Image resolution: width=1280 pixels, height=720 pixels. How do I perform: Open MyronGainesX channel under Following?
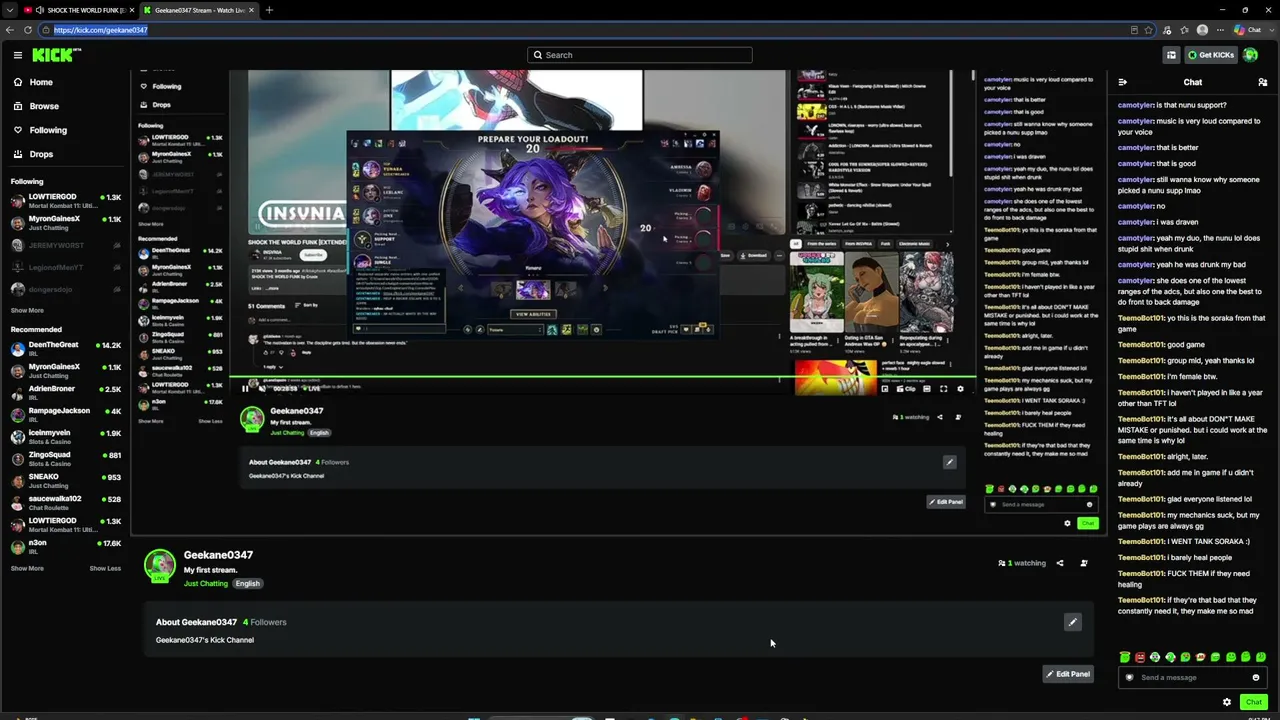click(x=66, y=222)
